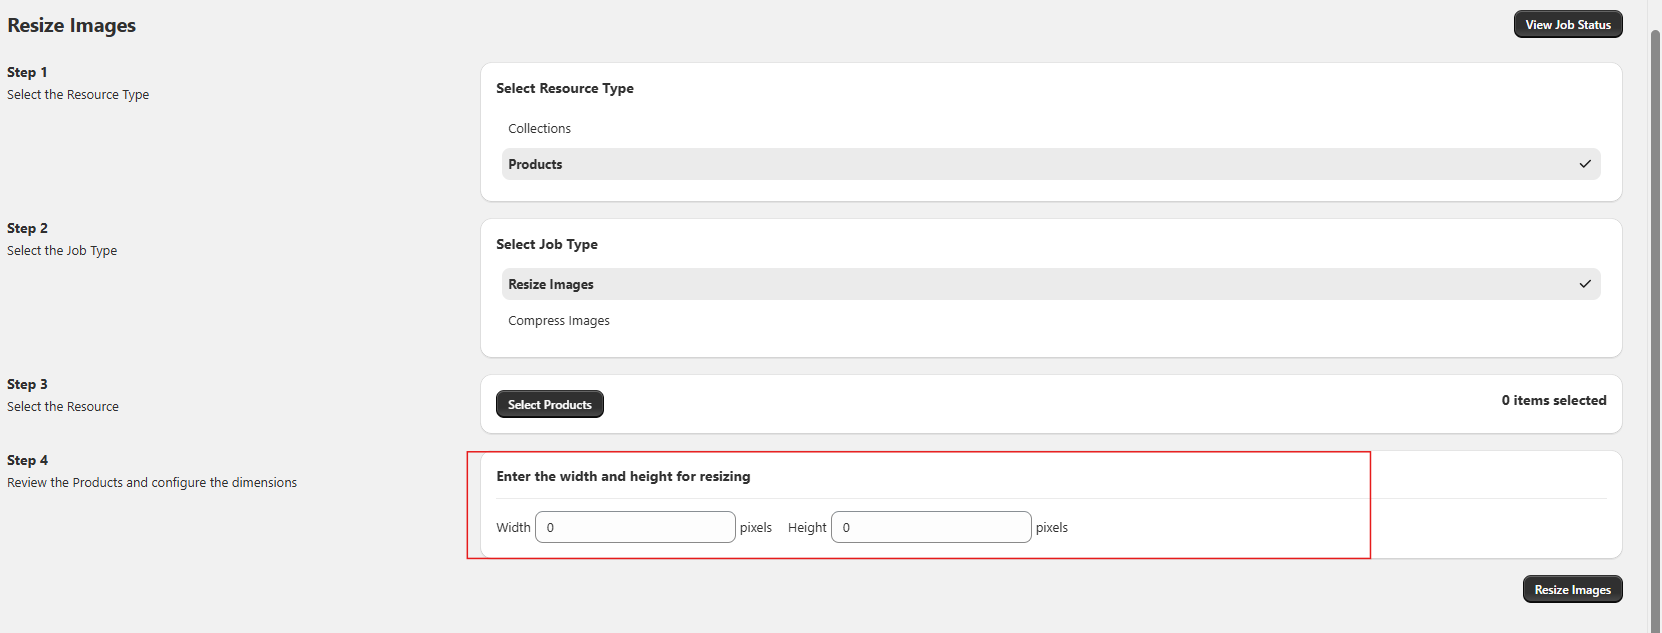
Task: Click the Step 2 heading
Action: (x=27, y=229)
